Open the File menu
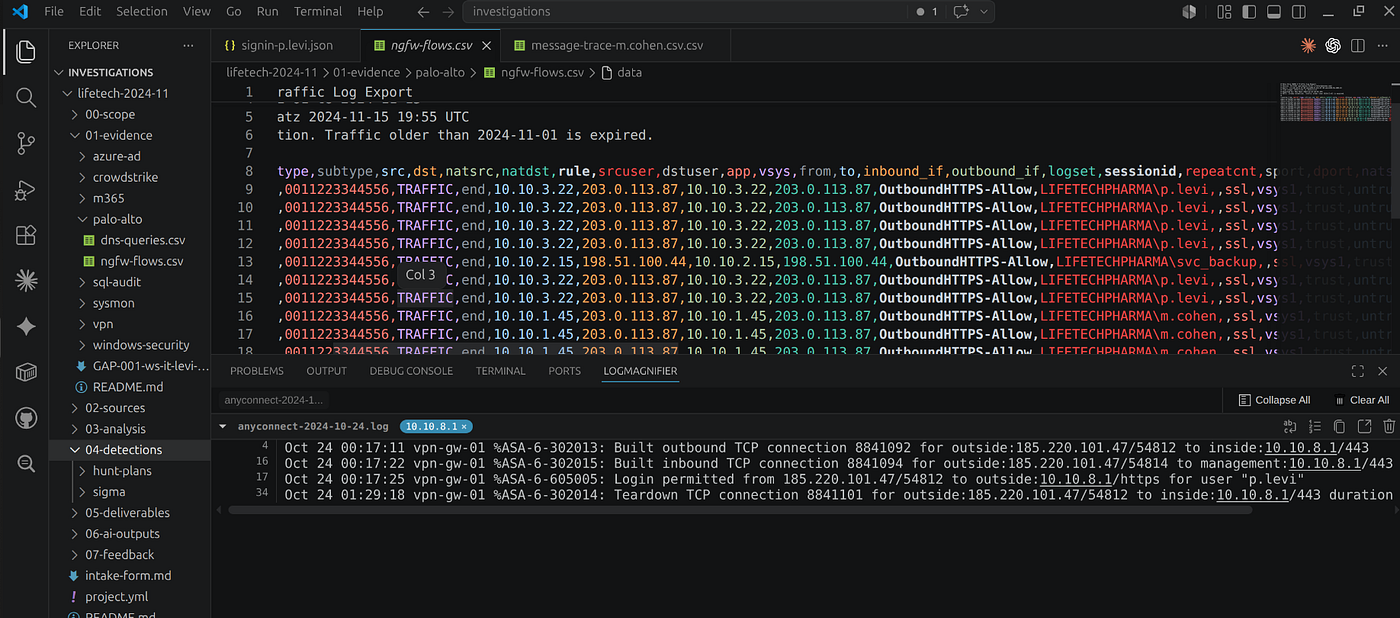The width and height of the screenshot is (1400, 618). [x=54, y=11]
